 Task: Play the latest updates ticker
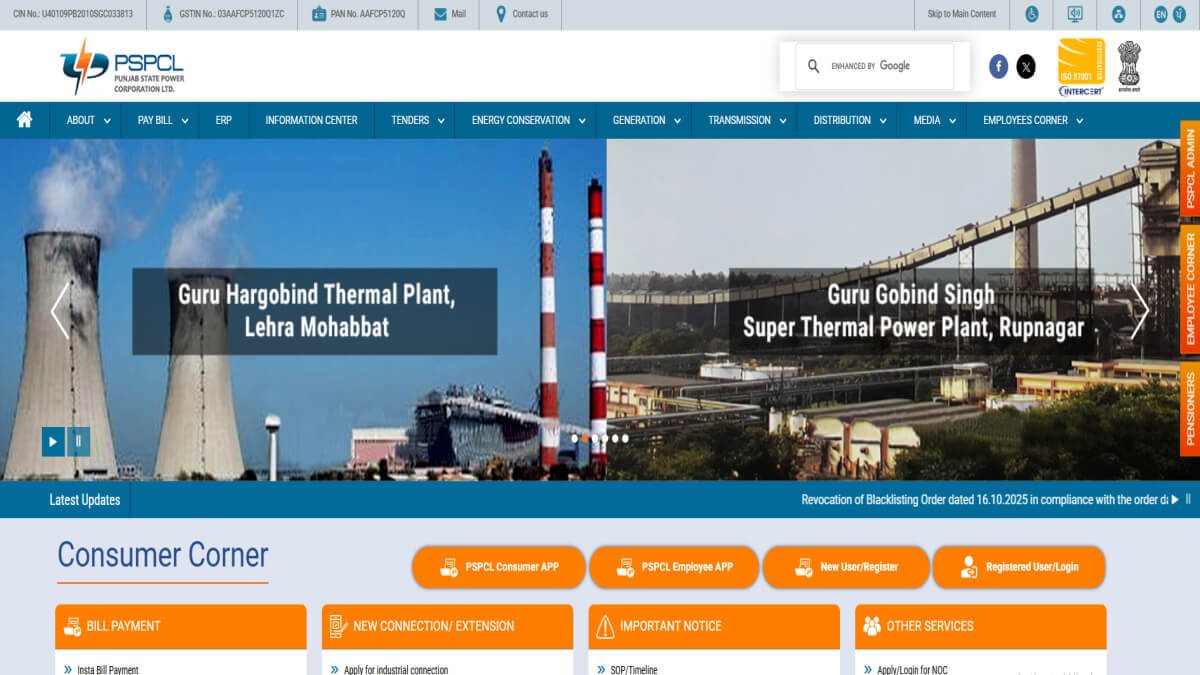[1174, 499]
